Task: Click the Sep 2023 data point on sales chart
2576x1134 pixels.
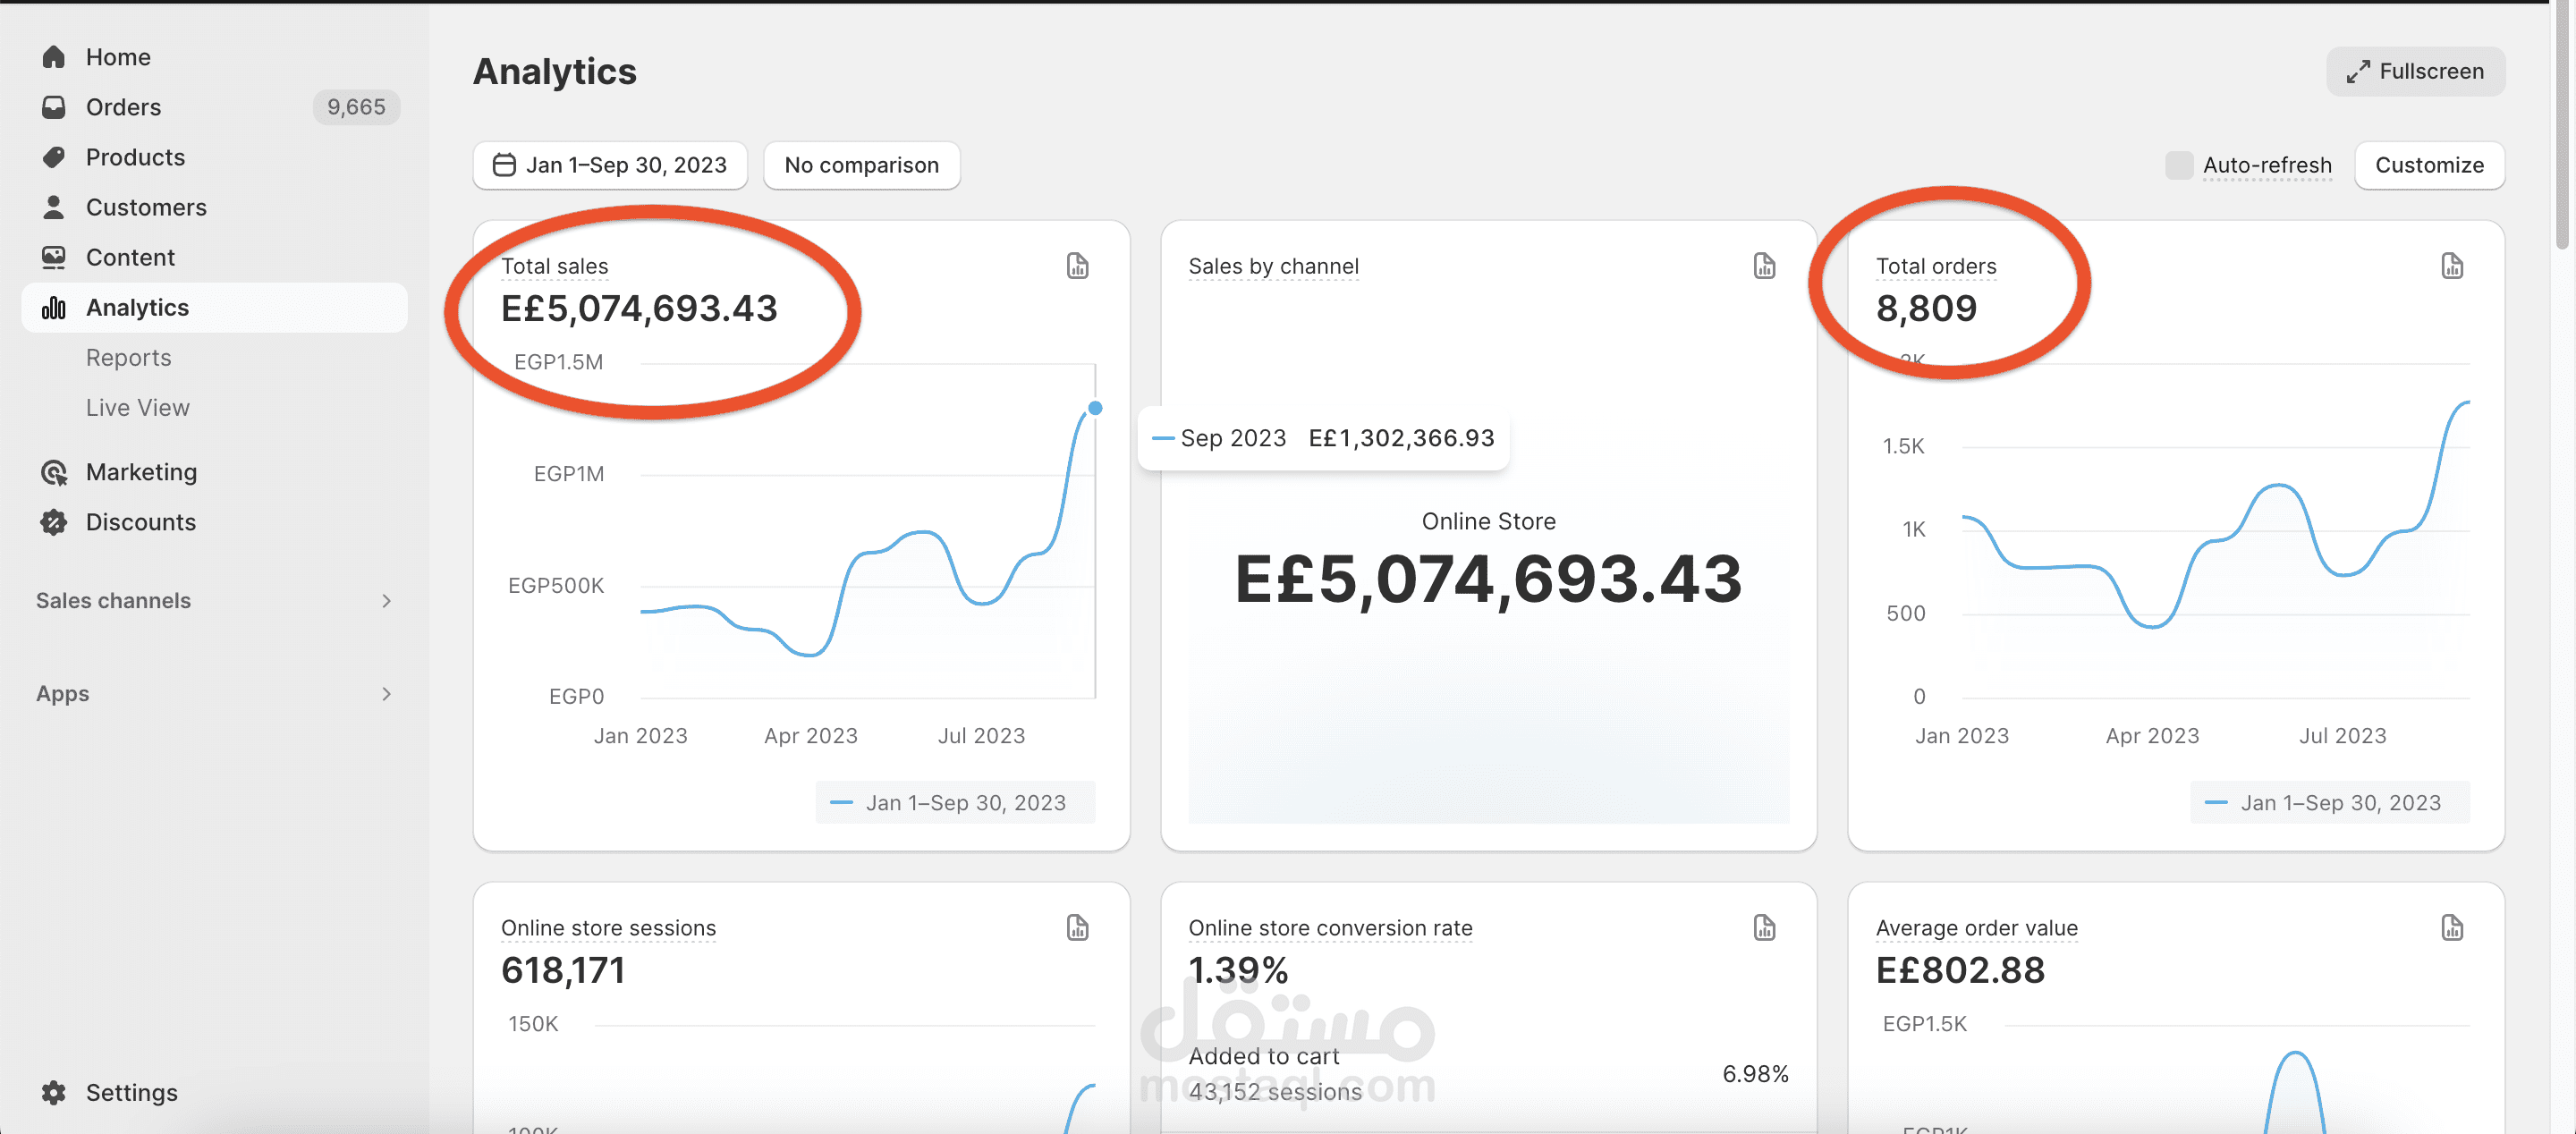Action: click(1095, 408)
